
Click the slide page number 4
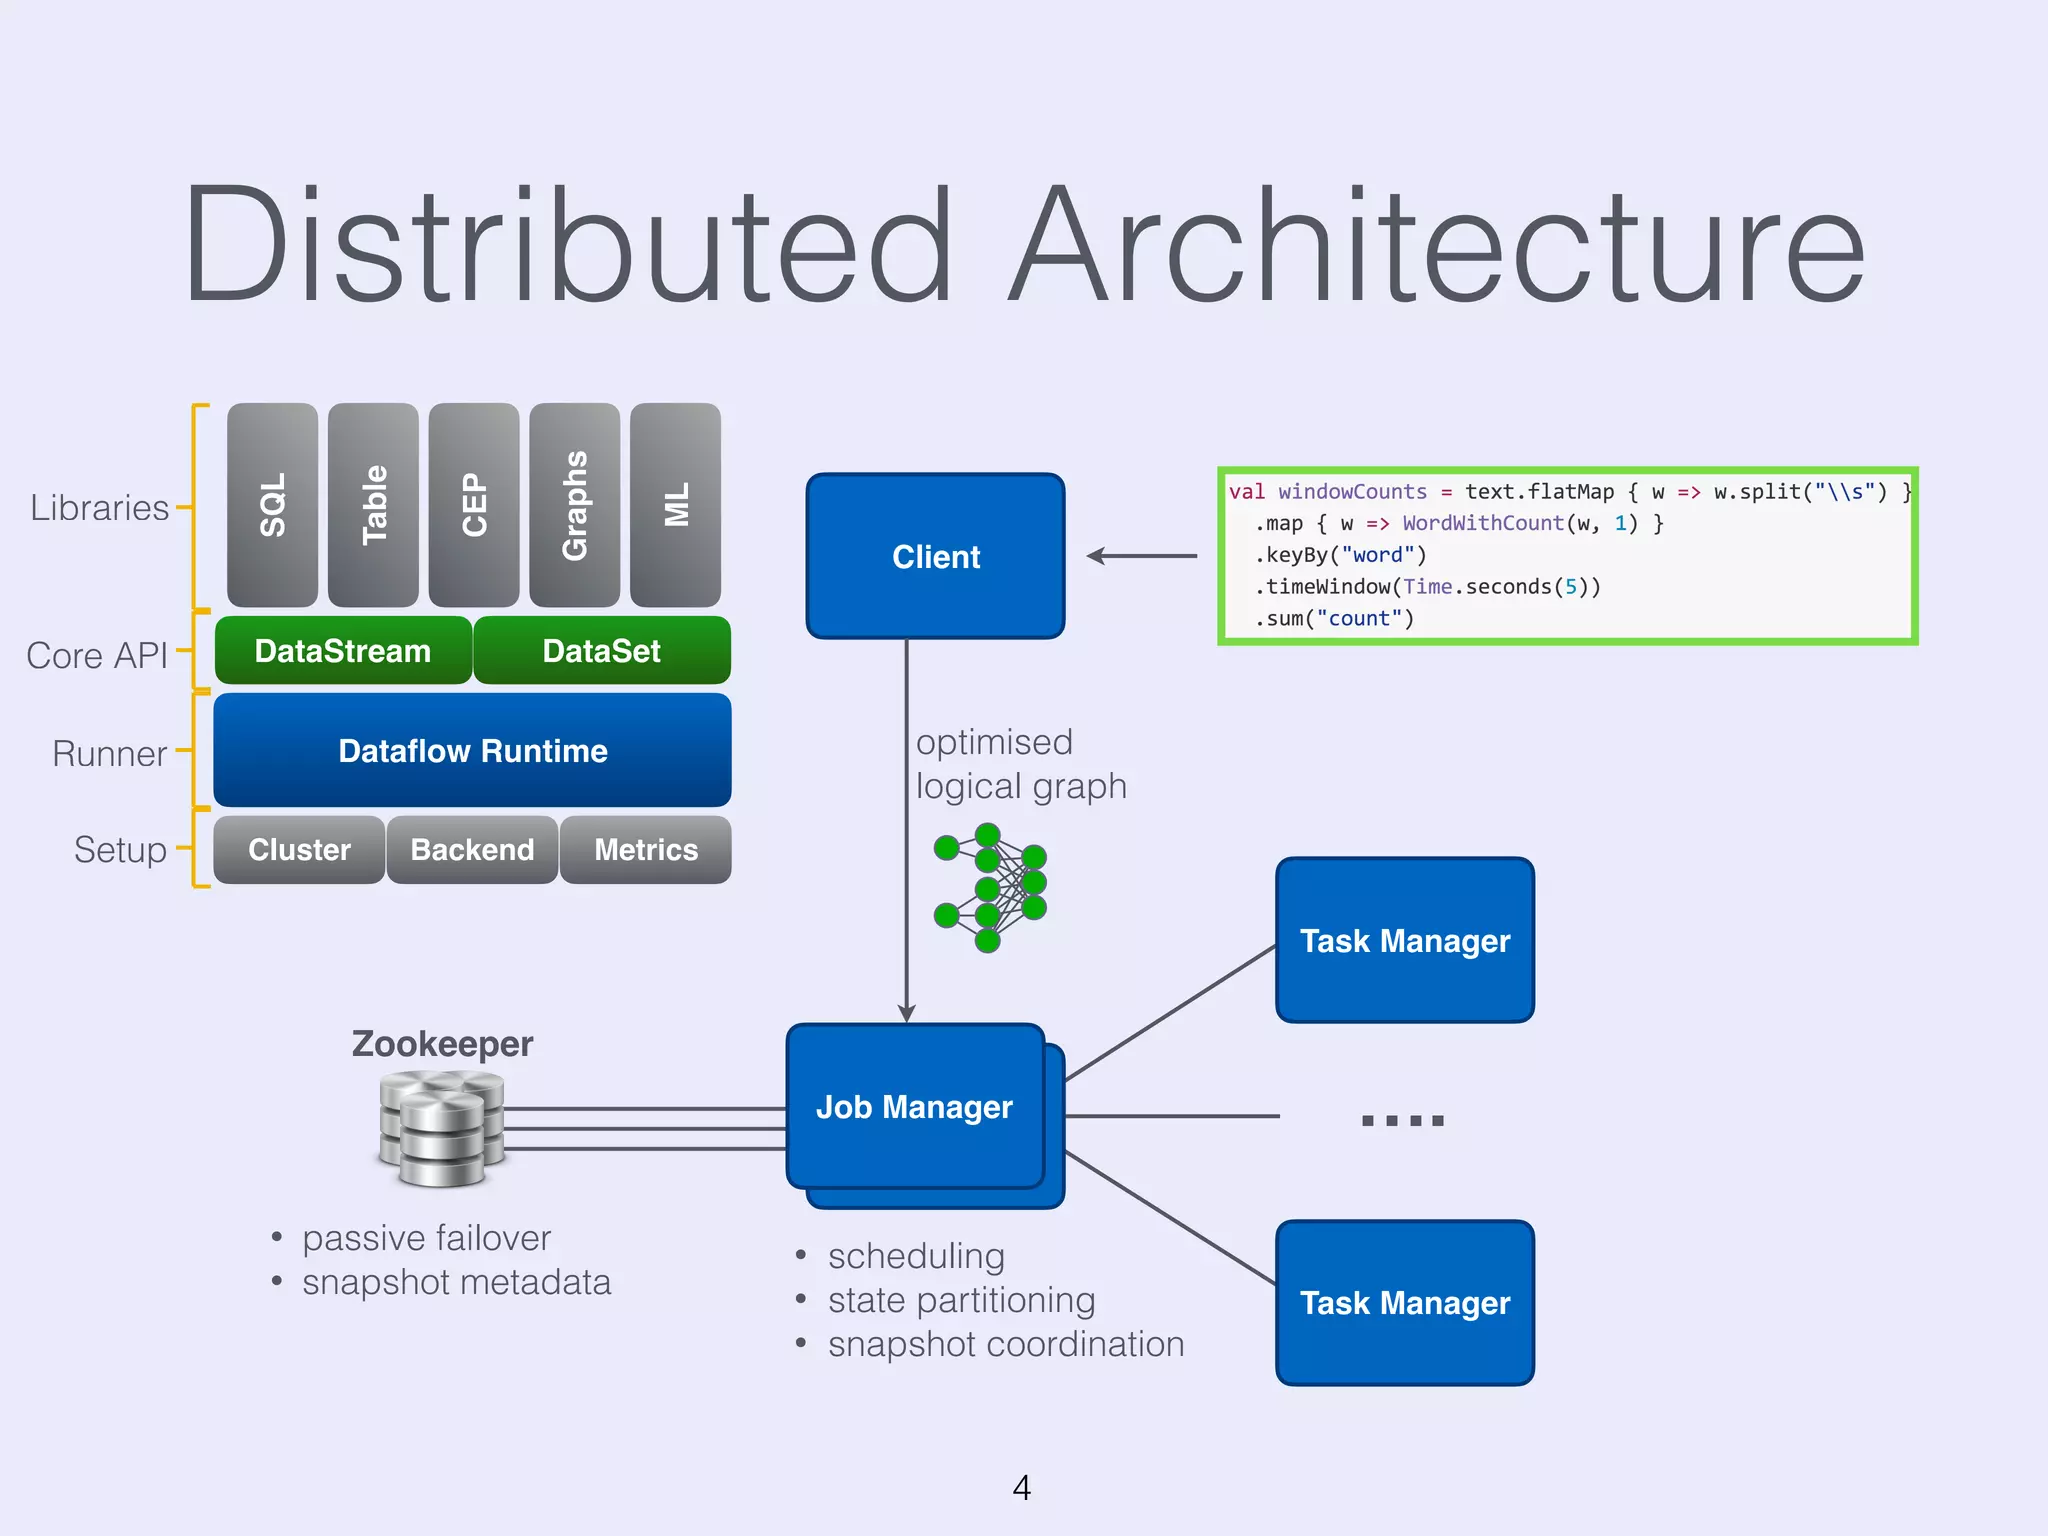(1021, 1487)
